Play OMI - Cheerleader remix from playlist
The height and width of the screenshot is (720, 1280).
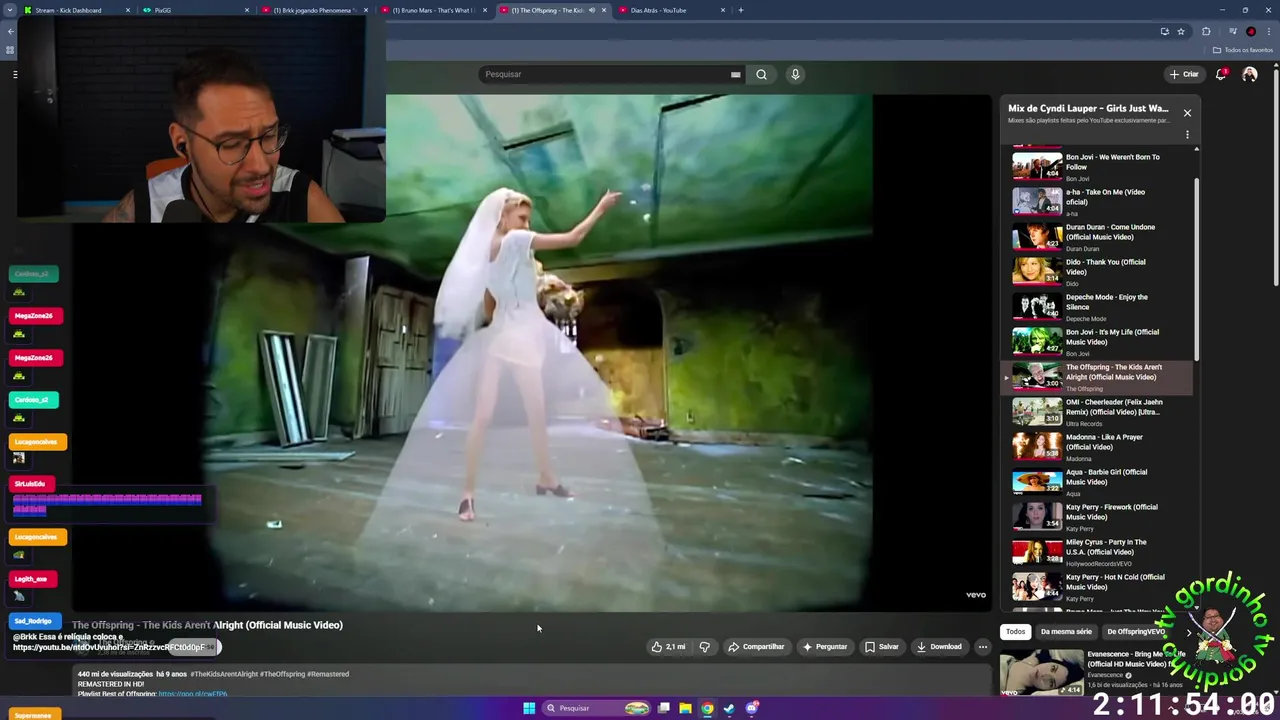pos(1097,412)
